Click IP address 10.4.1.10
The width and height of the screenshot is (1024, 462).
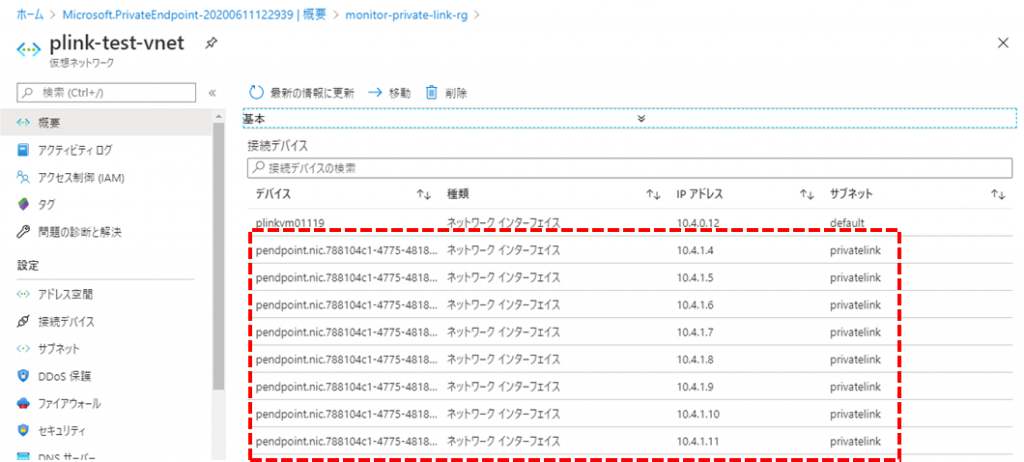698,414
